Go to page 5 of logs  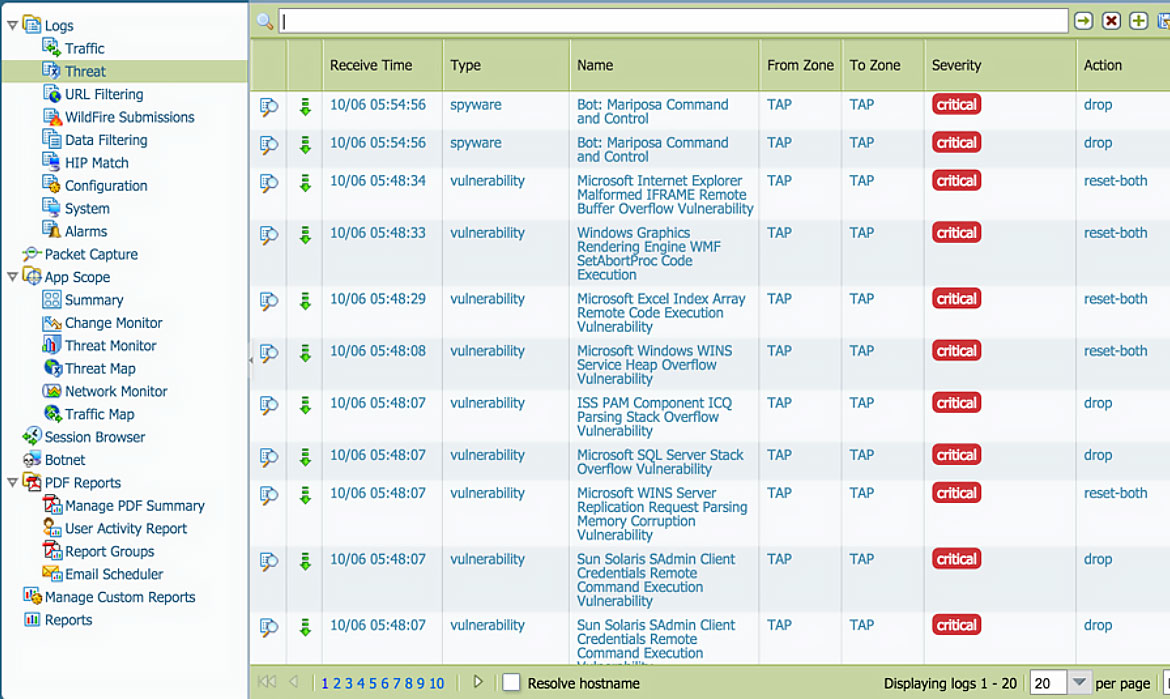[x=372, y=684]
